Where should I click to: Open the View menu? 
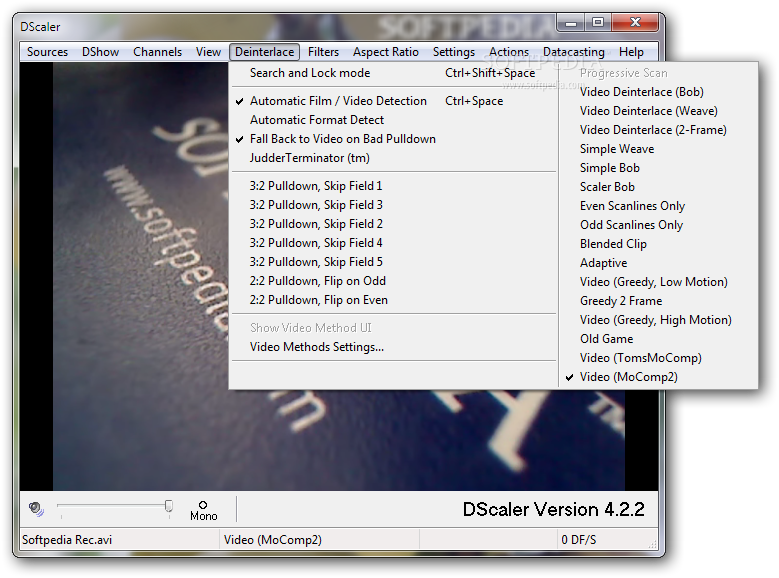(208, 52)
